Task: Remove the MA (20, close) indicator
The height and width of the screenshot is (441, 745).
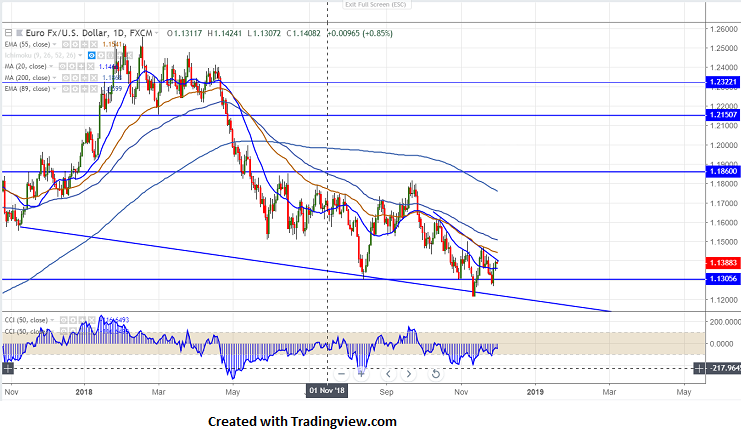Action: tap(90, 67)
